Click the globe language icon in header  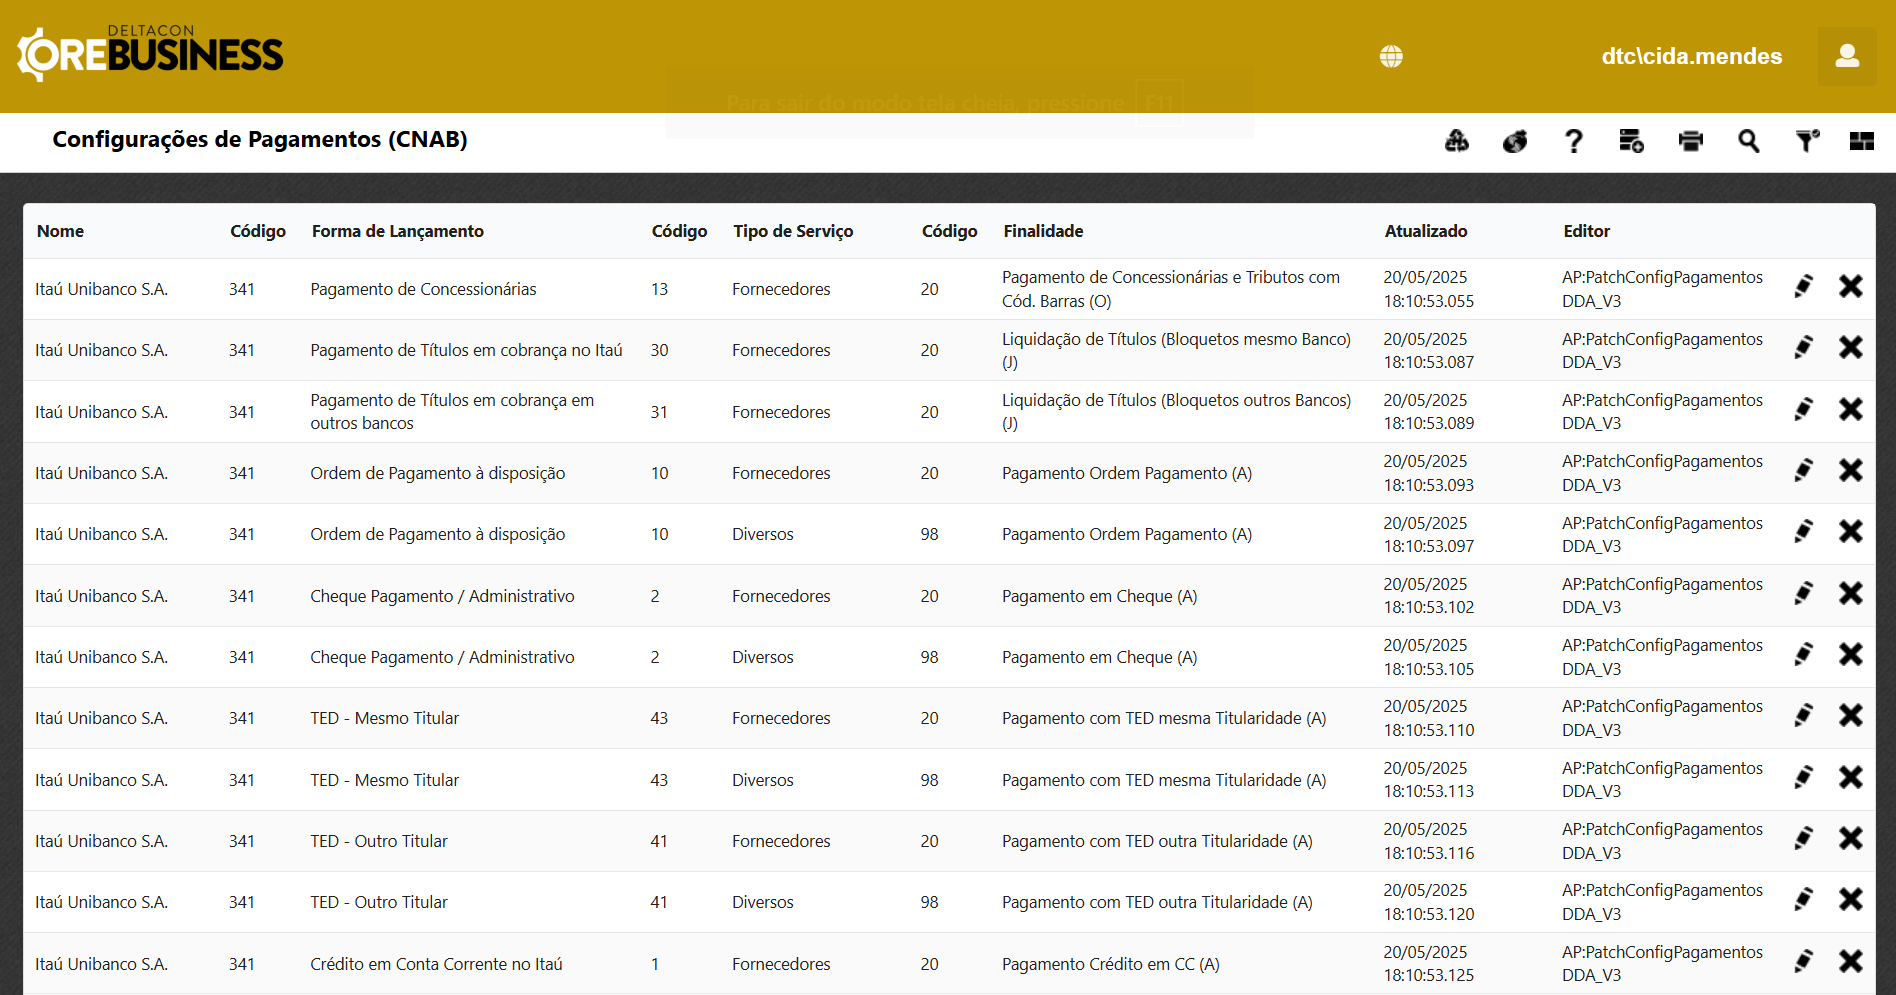point(1391,56)
